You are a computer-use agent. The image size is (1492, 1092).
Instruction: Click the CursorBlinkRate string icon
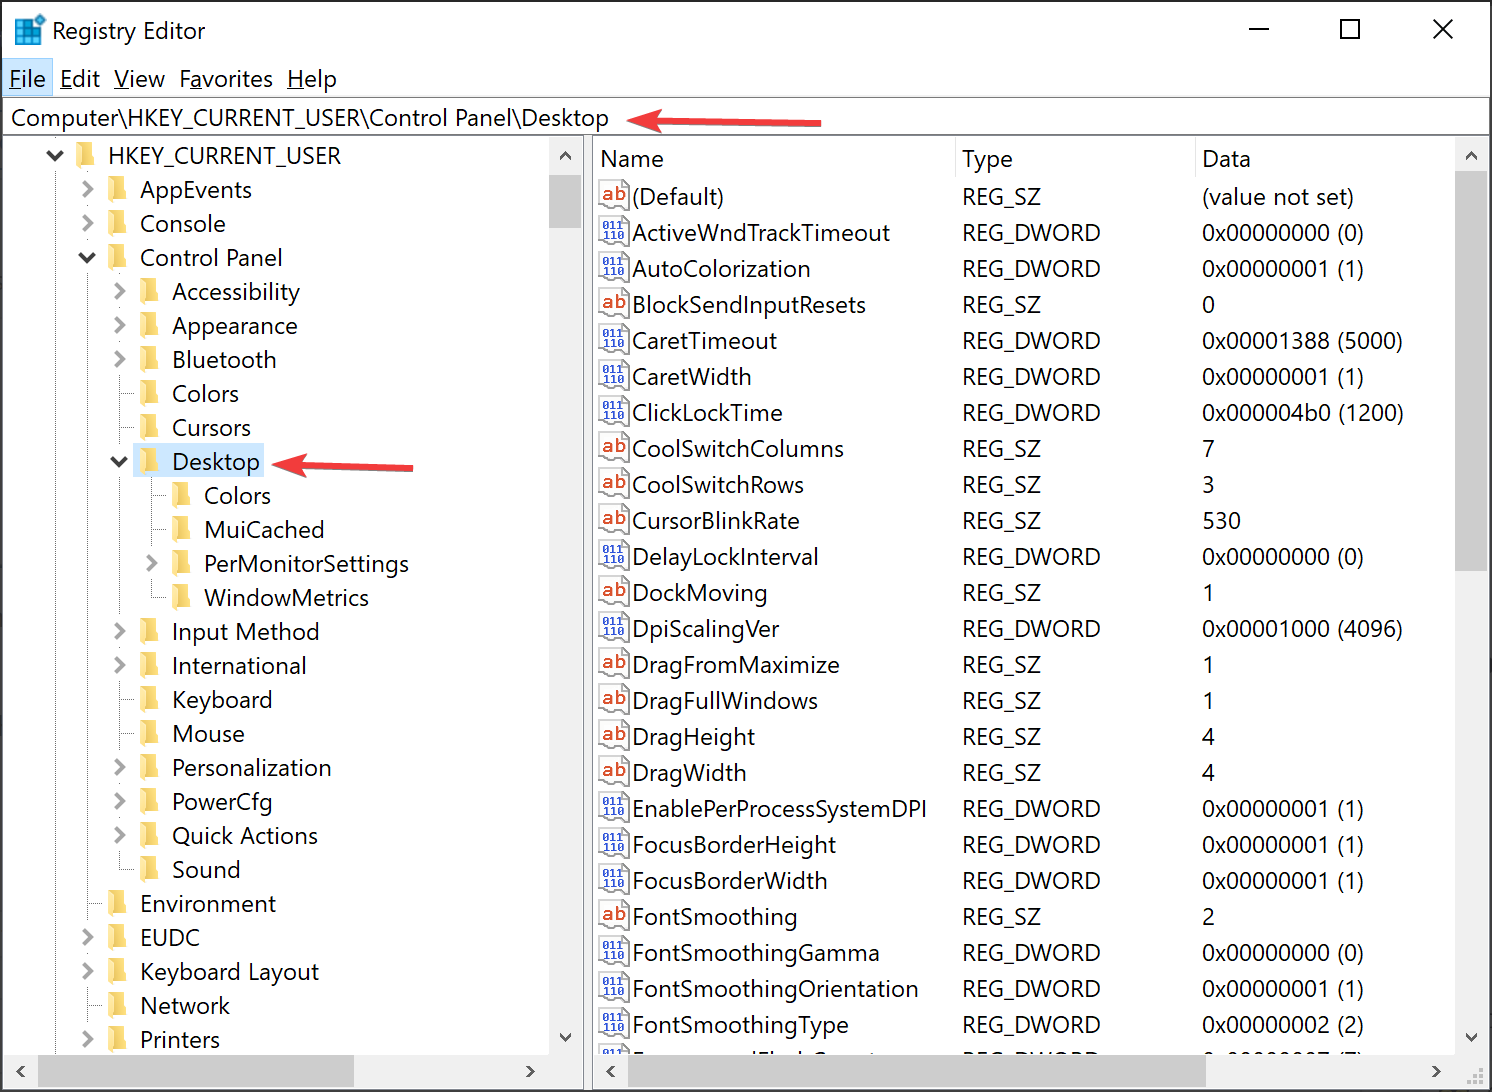click(613, 519)
